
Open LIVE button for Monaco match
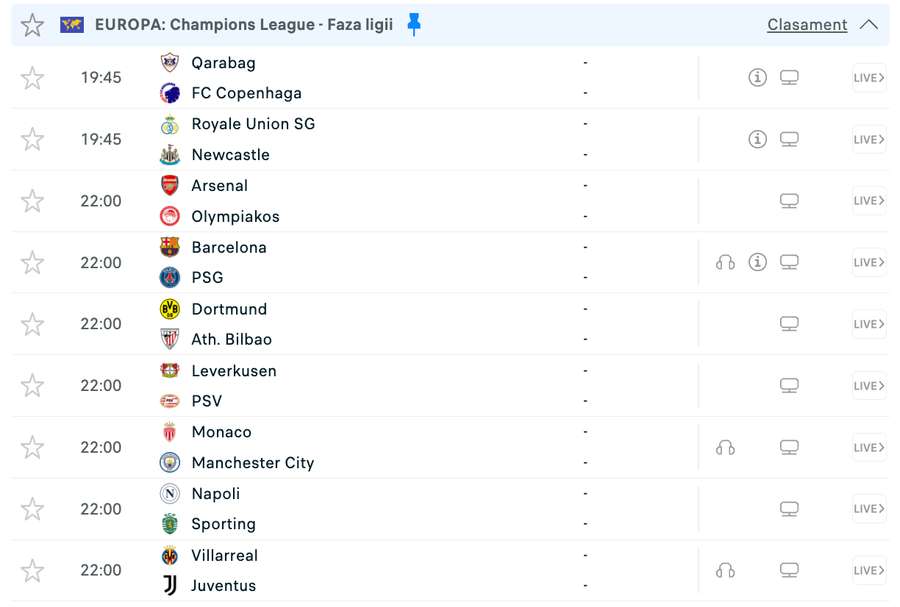(x=869, y=447)
